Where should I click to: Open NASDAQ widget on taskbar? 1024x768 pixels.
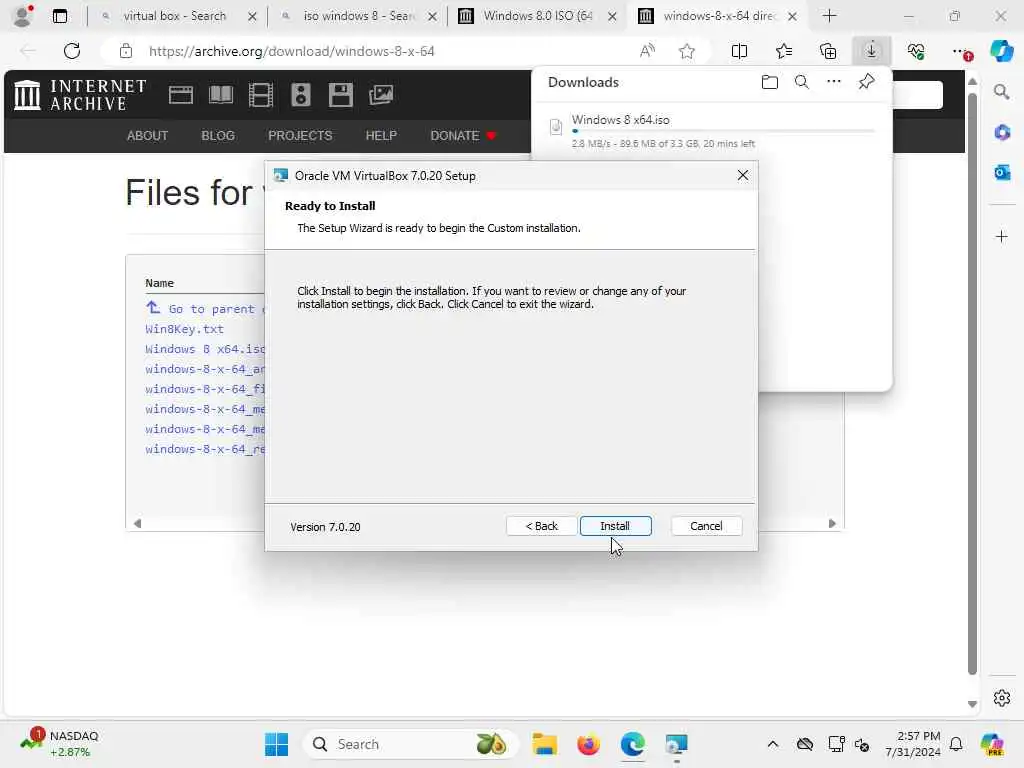click(x=60, y=744)
